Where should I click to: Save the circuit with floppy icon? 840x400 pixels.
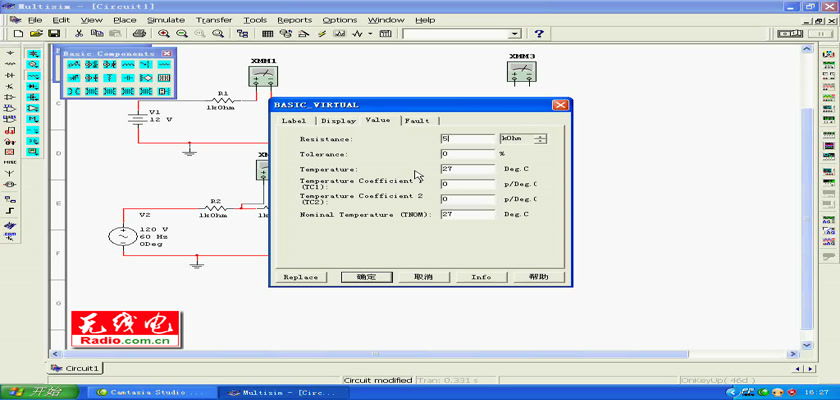pyautogui.click(x=54, y=33)
